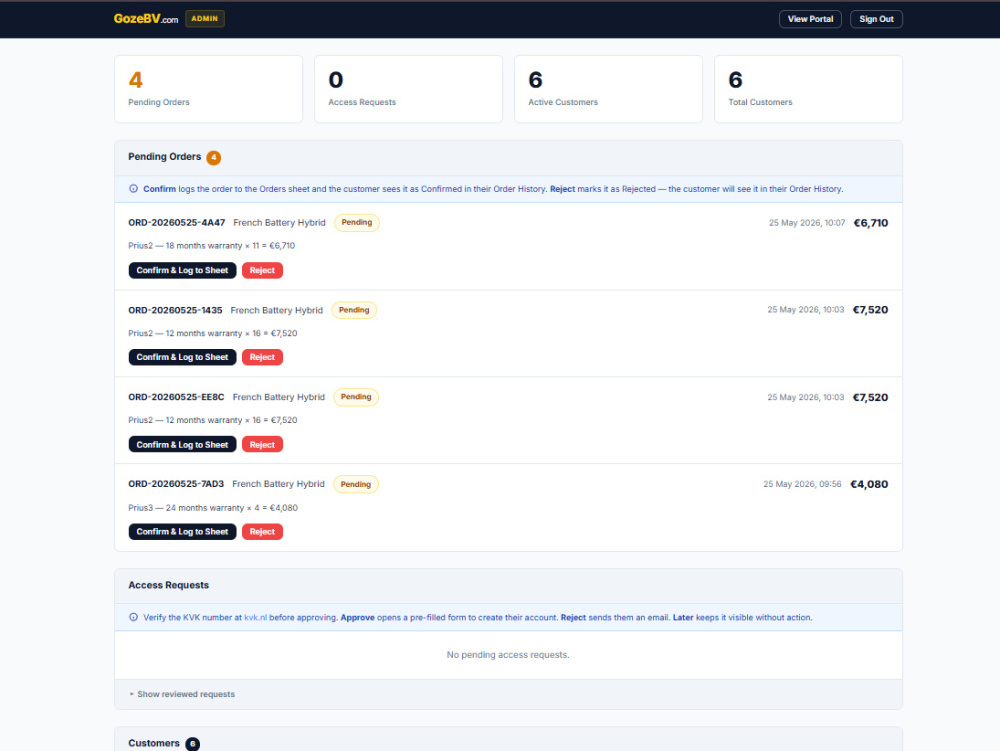Expand Show reviewed requests
The height and width of the screenshot is (751, 1000).
(182, 694)
